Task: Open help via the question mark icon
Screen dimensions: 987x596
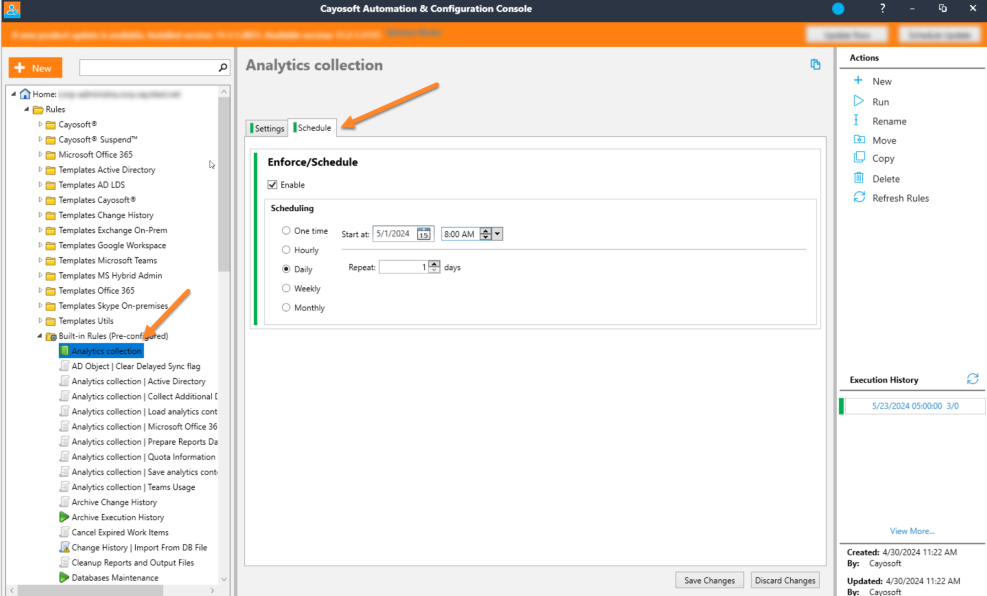Action: pos(883,8)
